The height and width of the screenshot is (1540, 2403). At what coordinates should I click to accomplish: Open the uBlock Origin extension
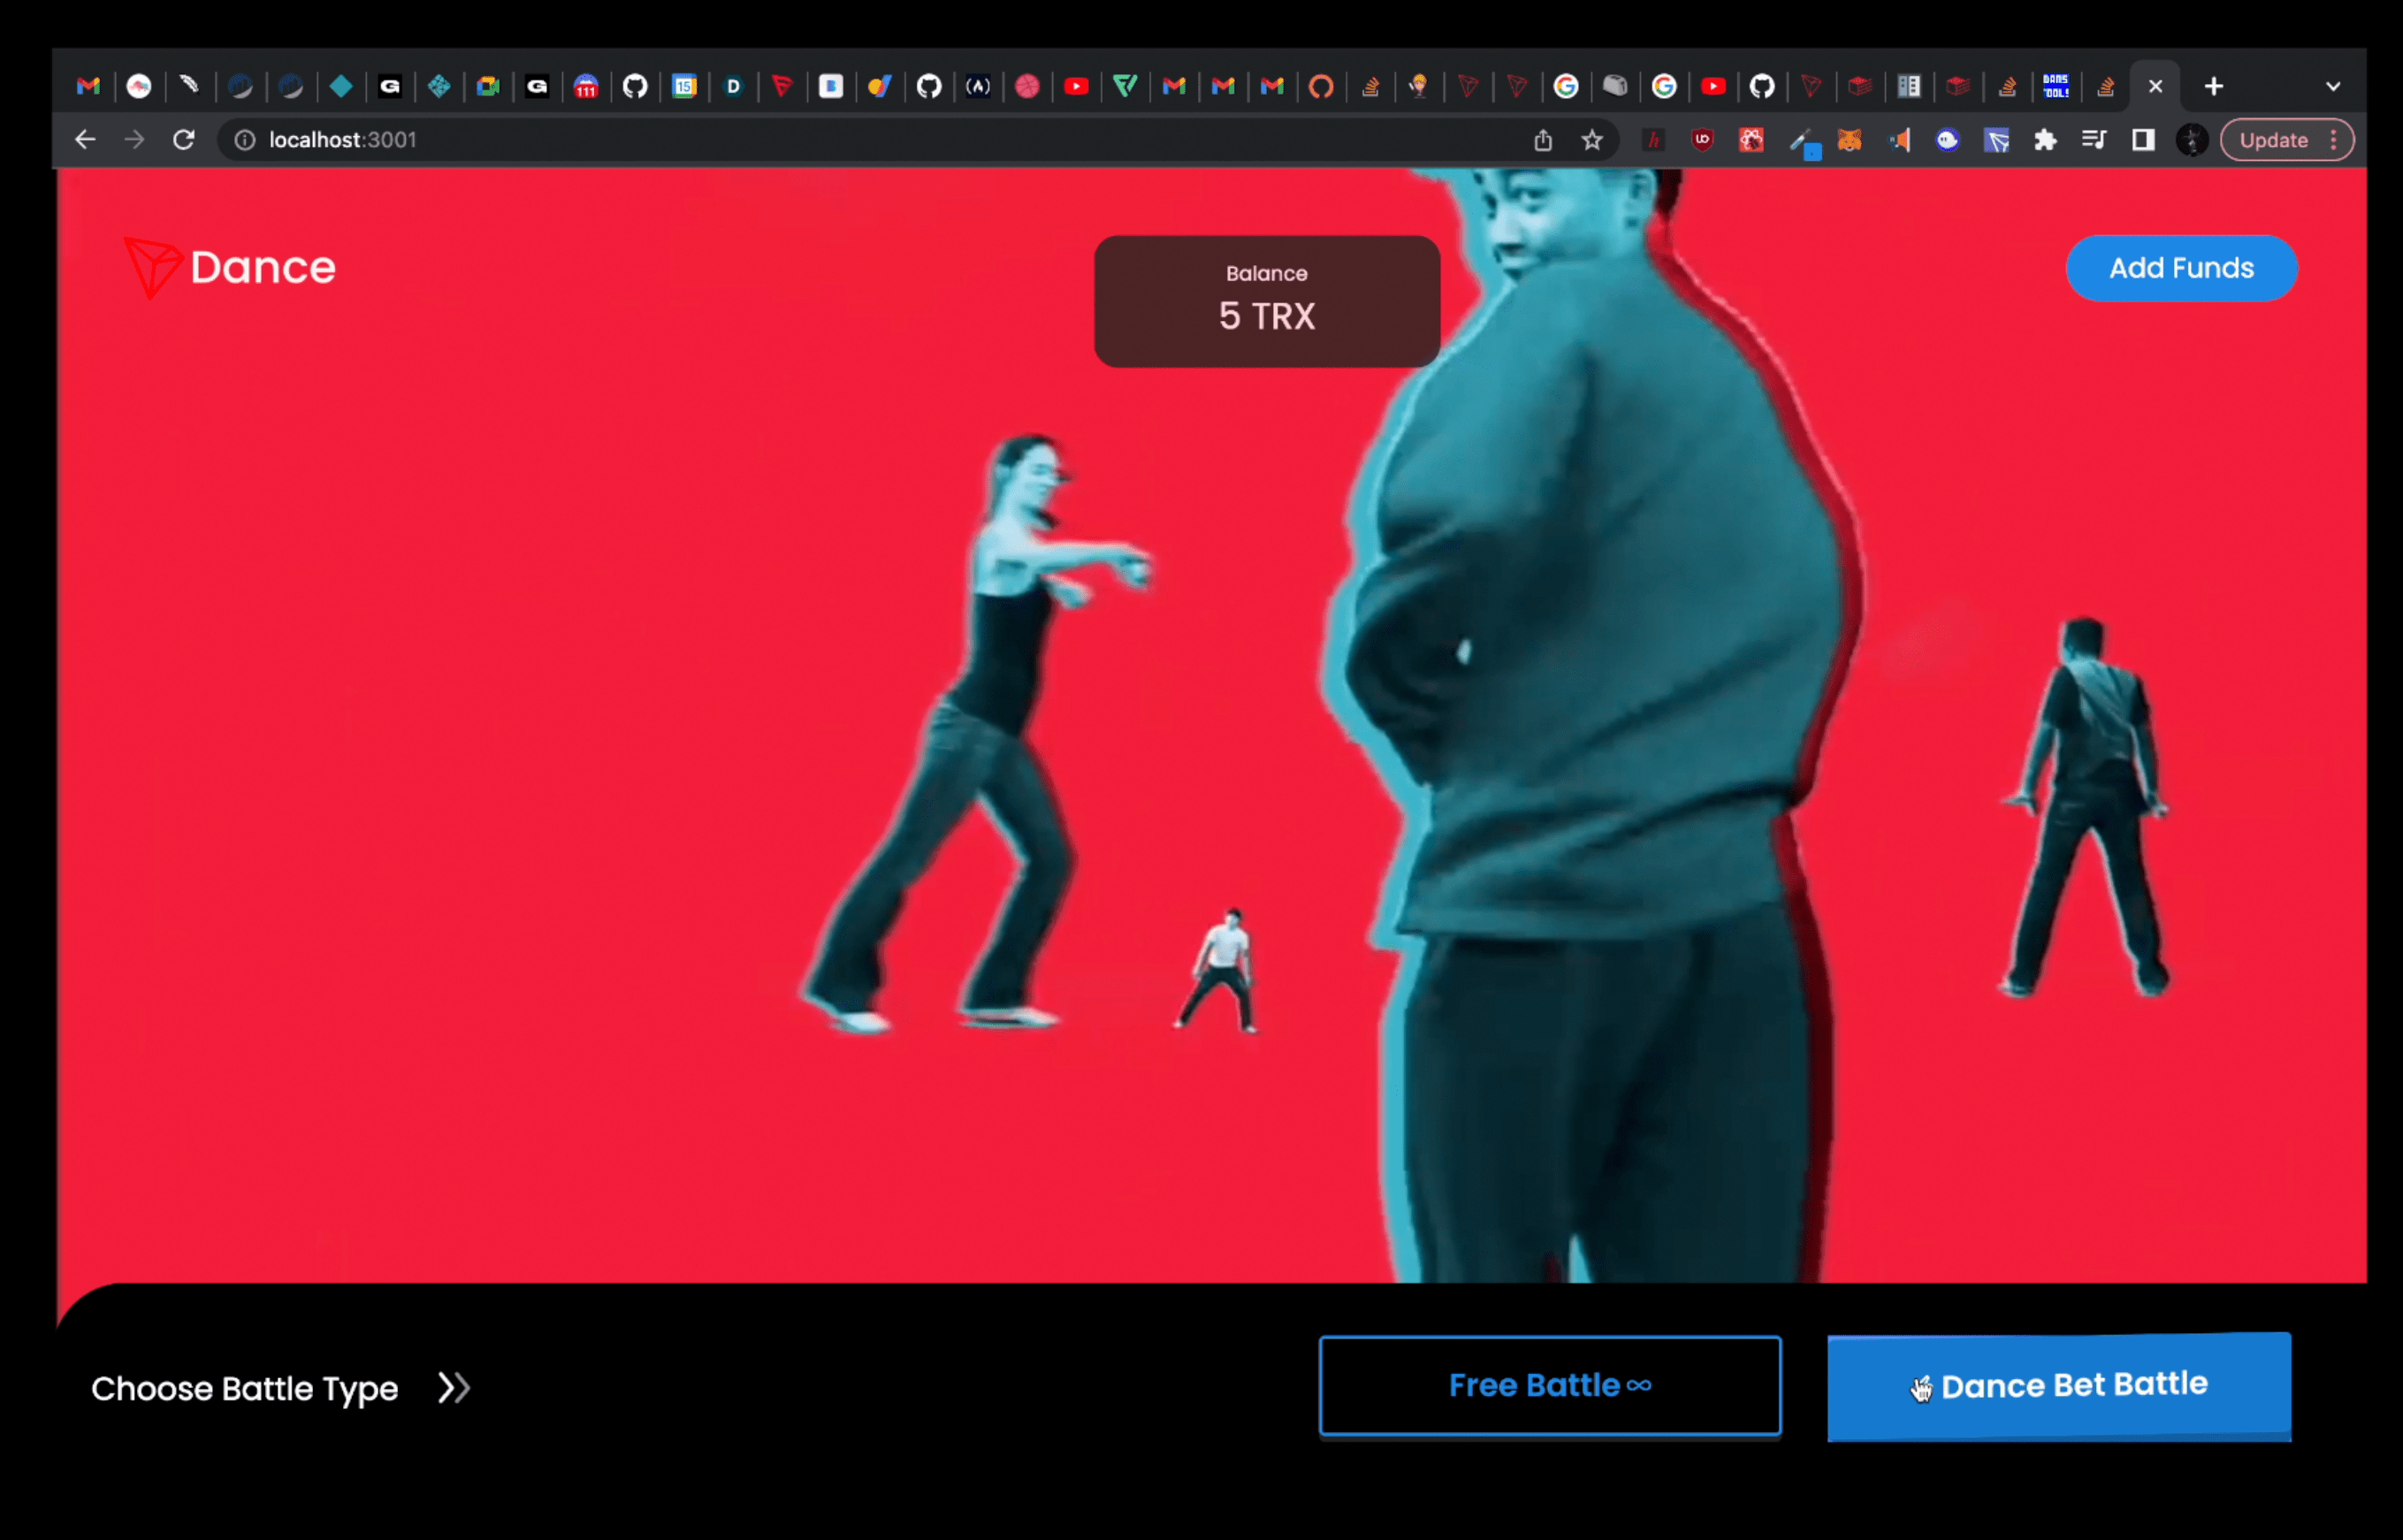pos(1702,140)
